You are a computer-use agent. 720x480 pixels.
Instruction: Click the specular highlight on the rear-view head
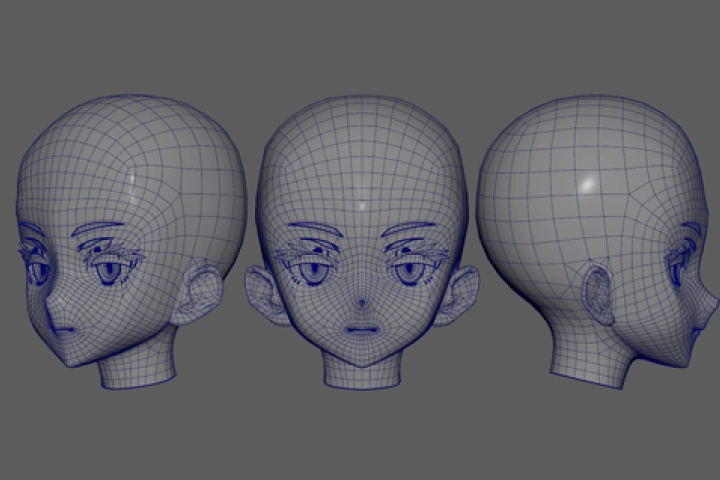[589, 183]
